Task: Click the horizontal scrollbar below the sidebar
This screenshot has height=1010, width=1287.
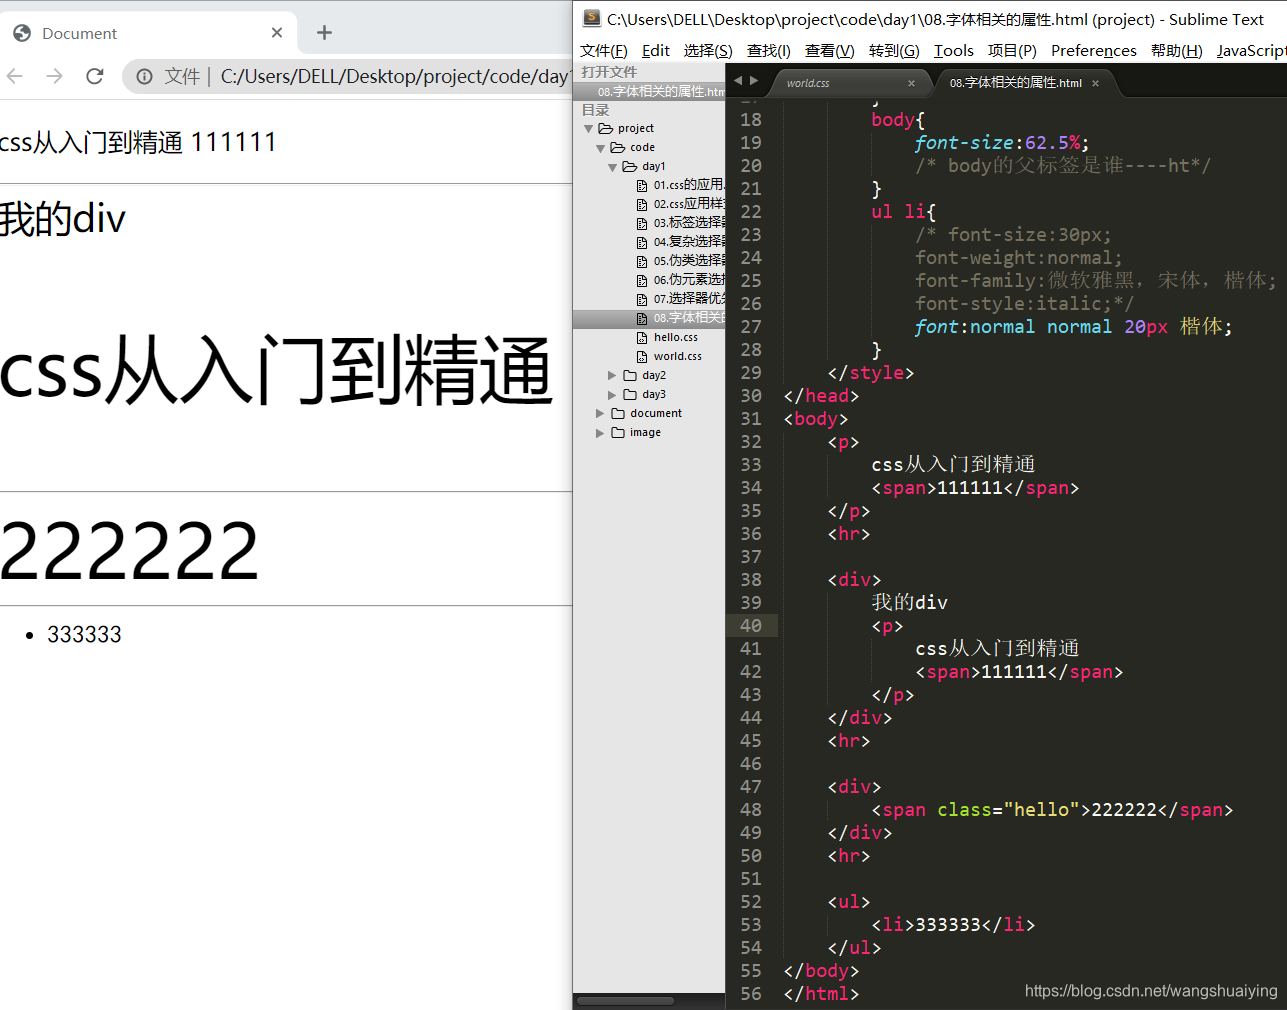Action: (626, 999)
